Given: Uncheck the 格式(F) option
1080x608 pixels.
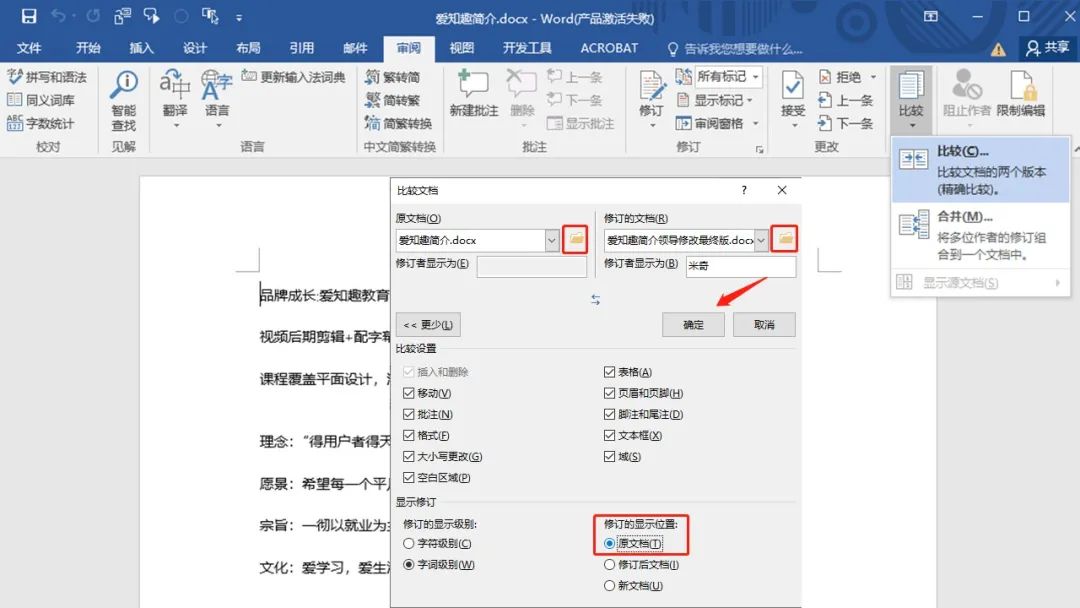Looking at the screenshot, I should pyautogui.click(x=408, y=436).
